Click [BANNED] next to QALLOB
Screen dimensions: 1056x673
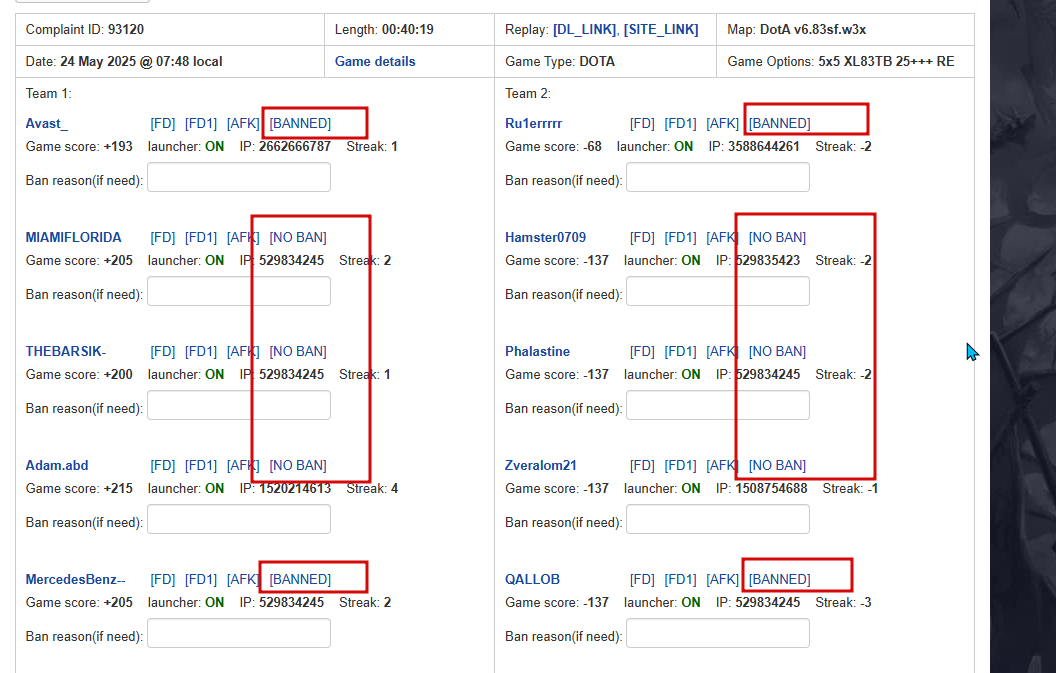780,579
